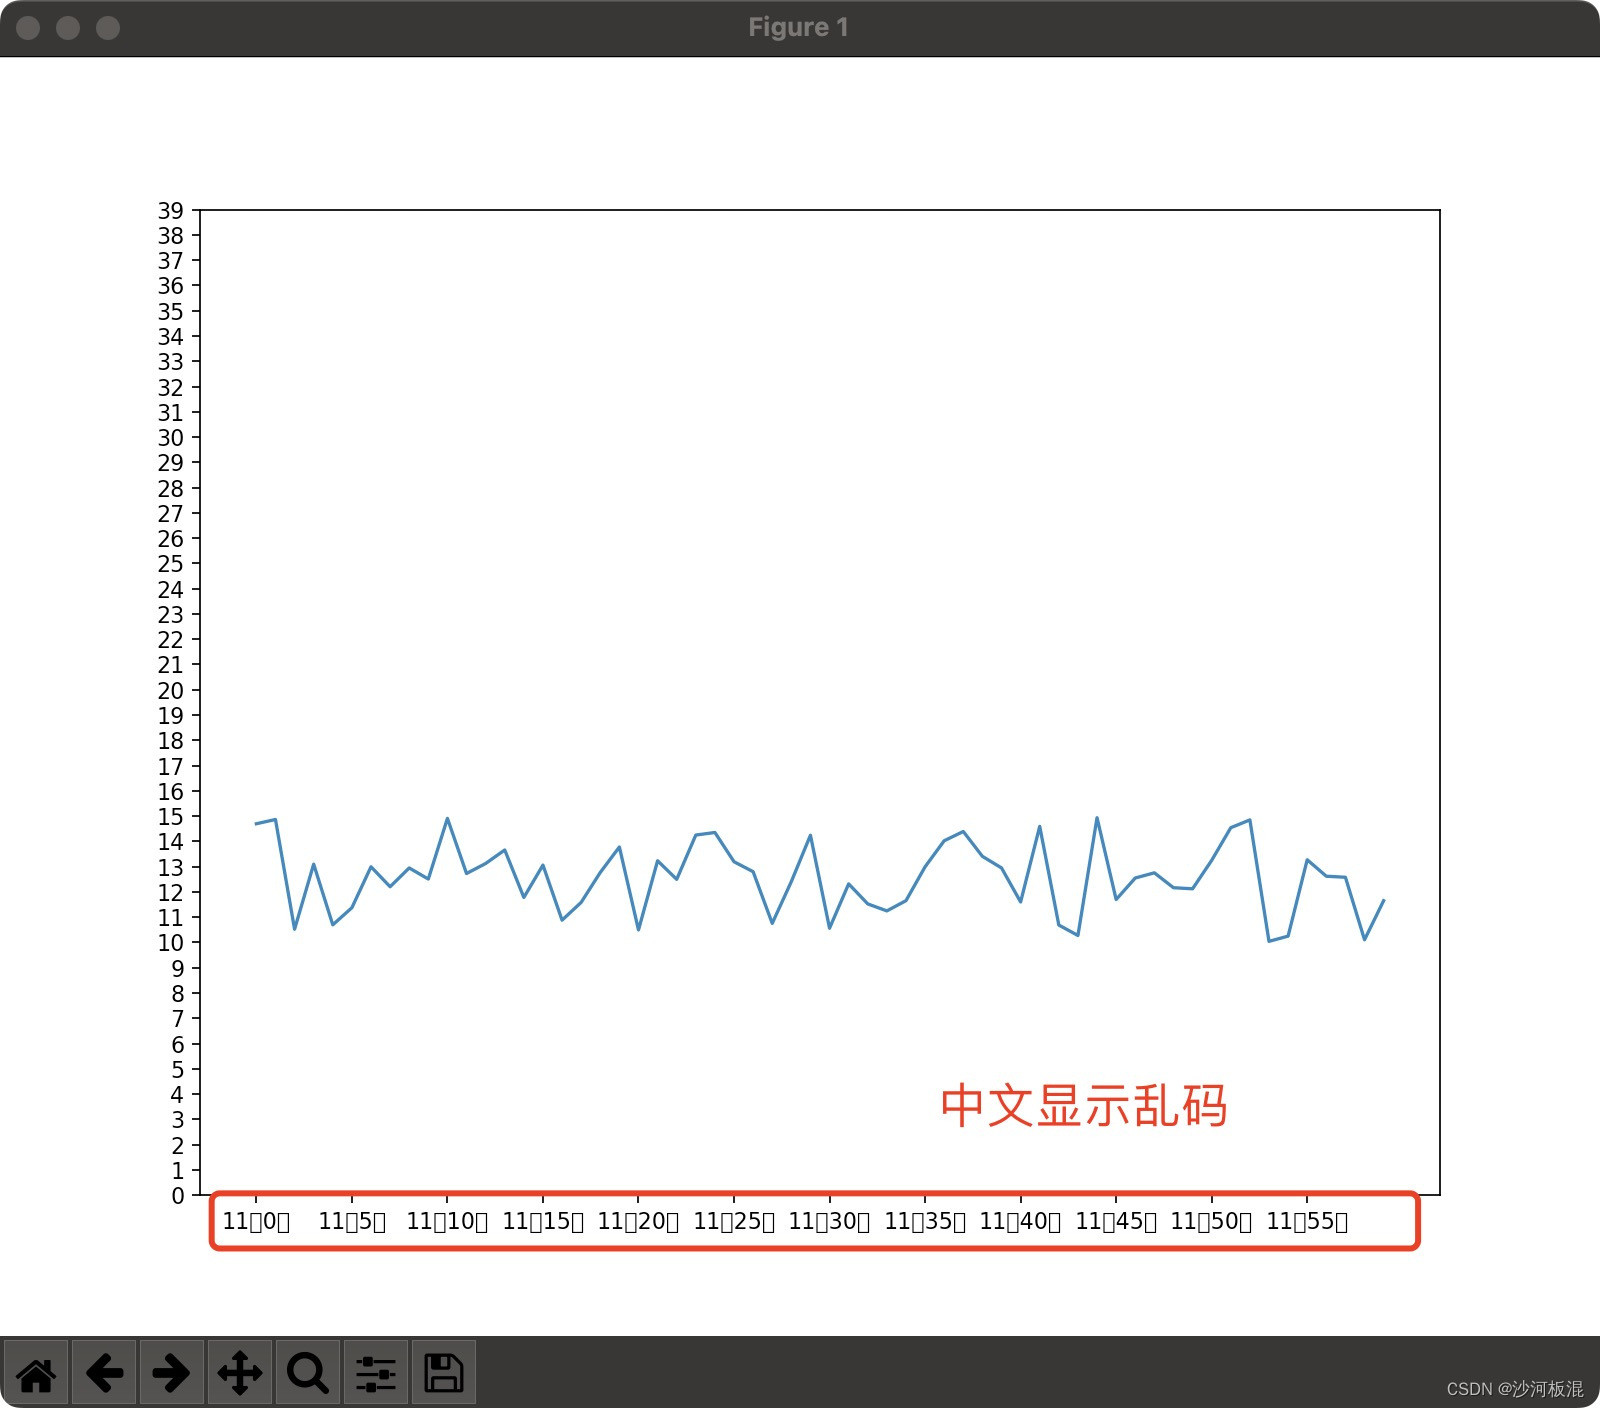Go forward to next view with right arrow
The width and height of the screenshot is (1600, 1408).
point(172,1374)
